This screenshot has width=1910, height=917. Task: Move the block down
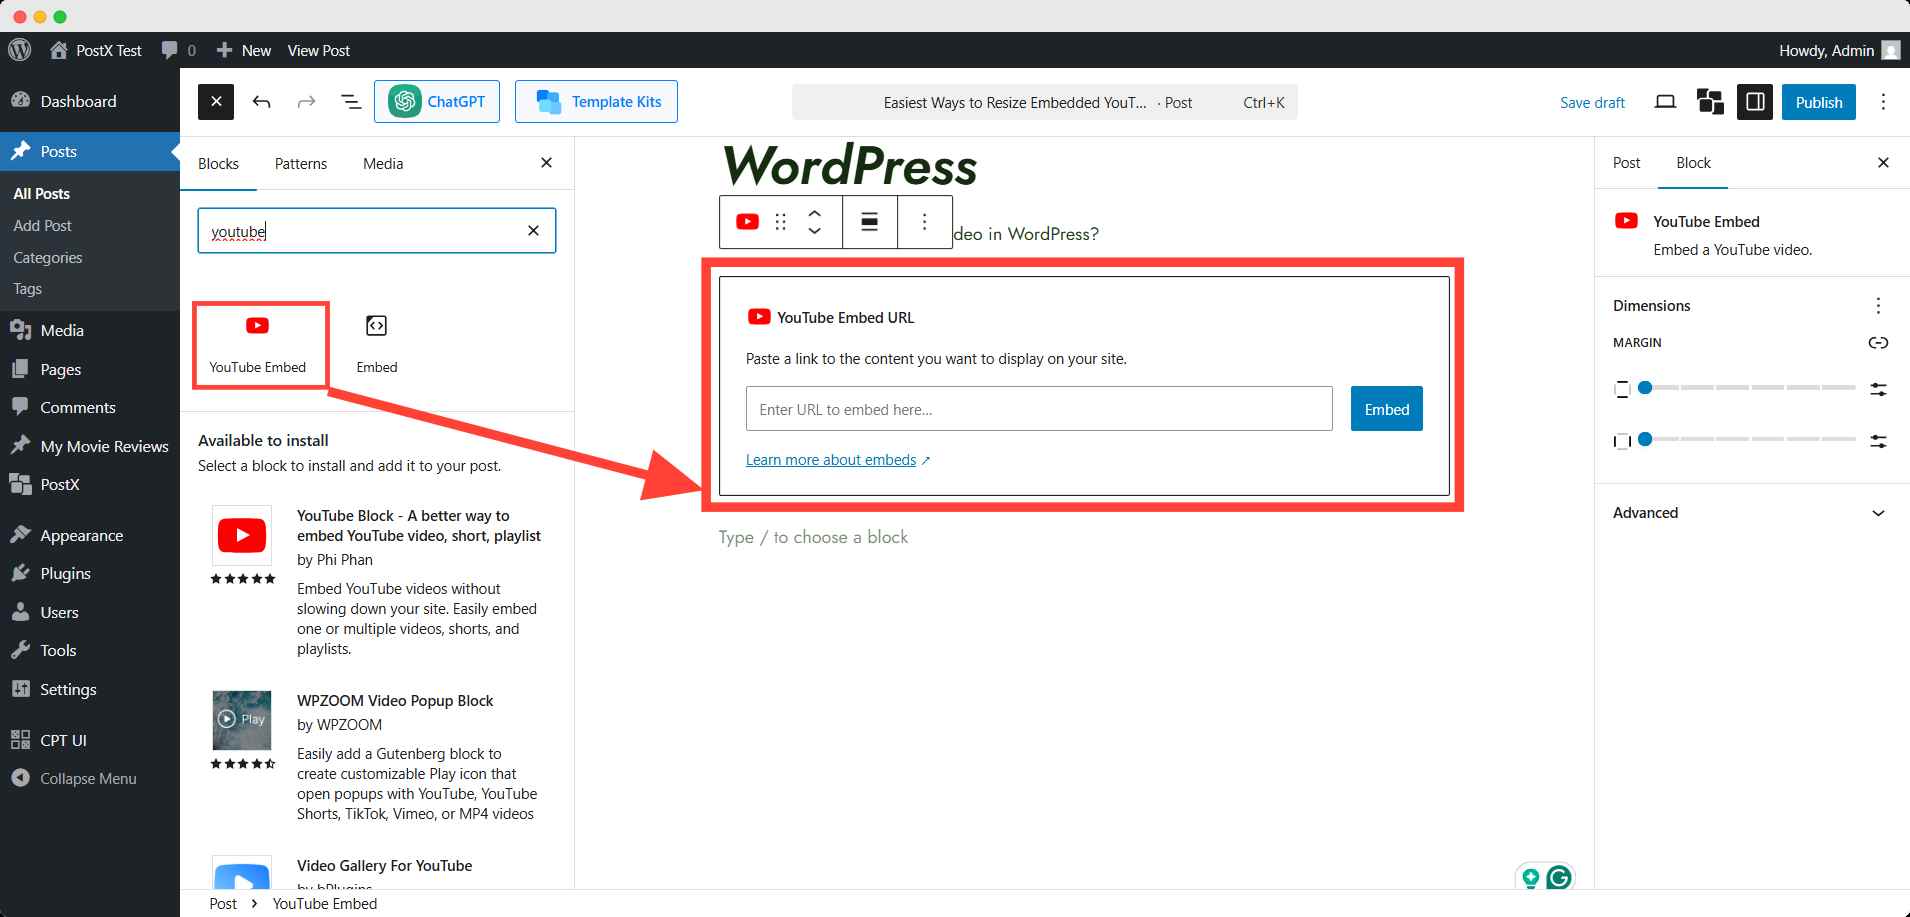[x=814, y=231]
